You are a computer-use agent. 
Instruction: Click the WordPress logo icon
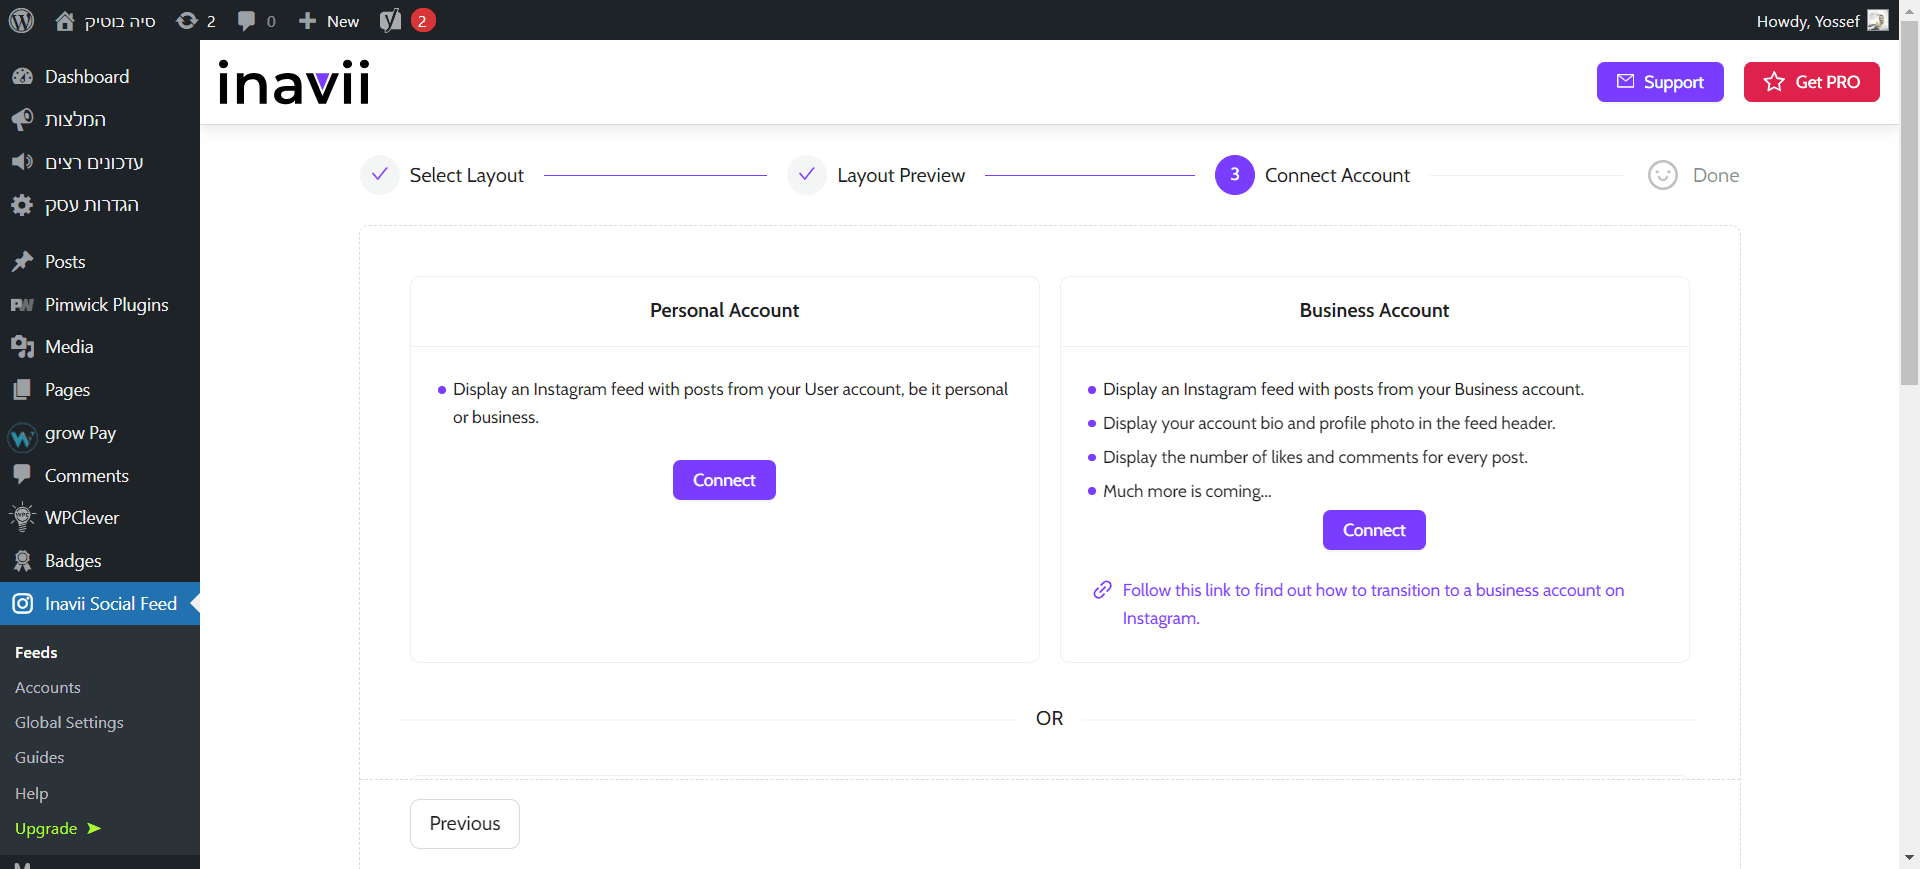22,20
